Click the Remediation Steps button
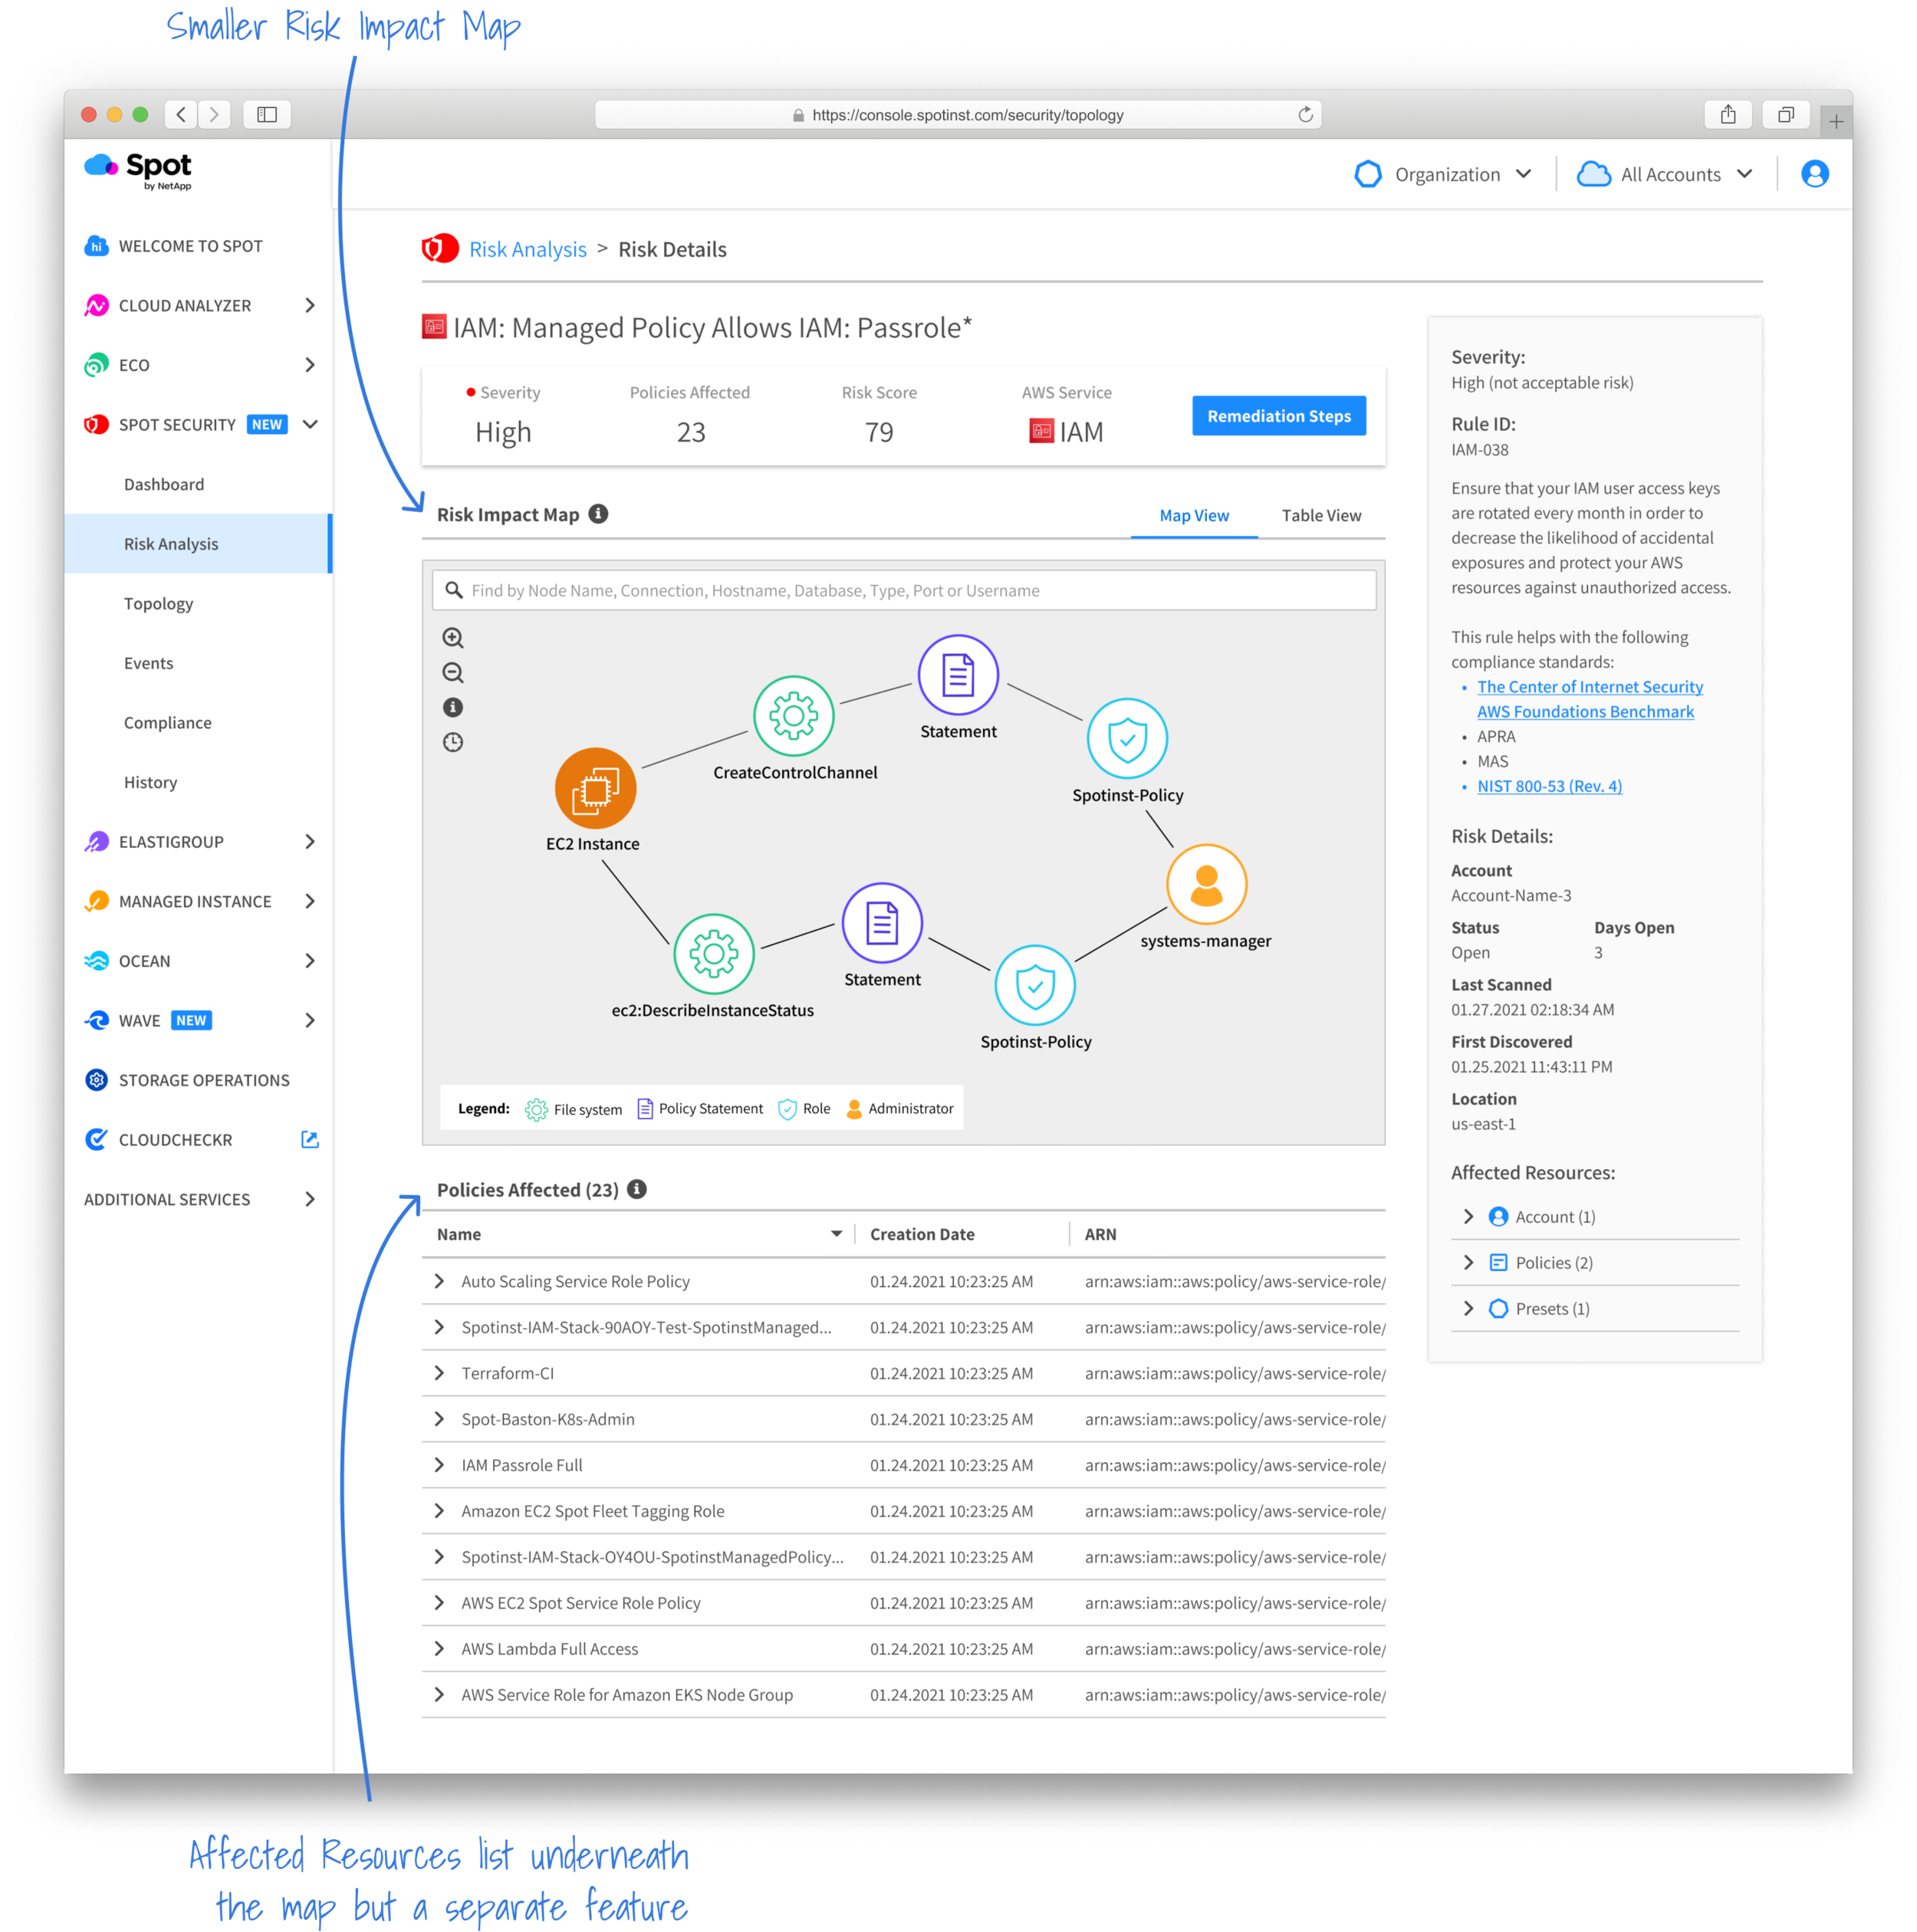This screenshot has height=1932, width=1917. click(x=1278, y=416)
